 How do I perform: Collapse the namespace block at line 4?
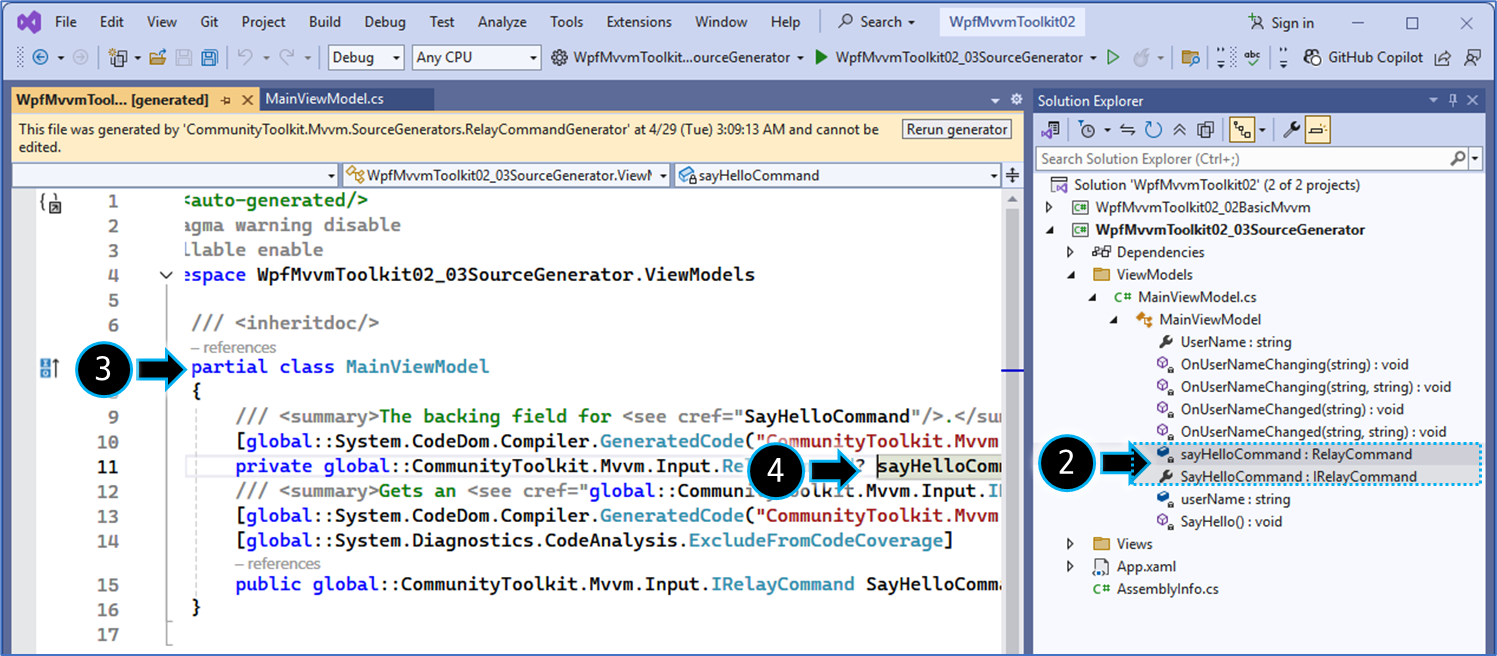166,275
